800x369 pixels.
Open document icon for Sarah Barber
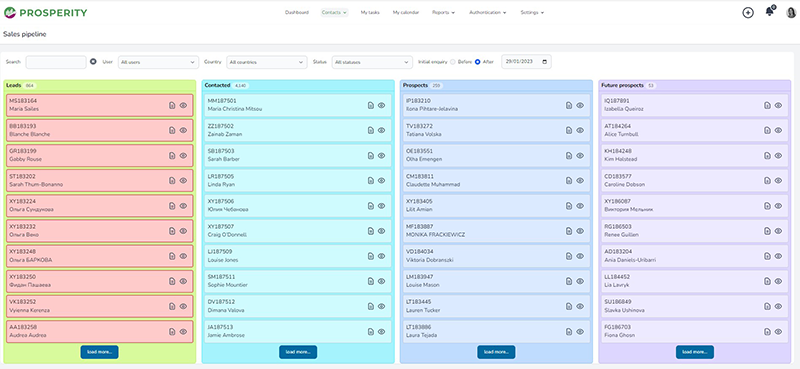(x=371, y=156)
